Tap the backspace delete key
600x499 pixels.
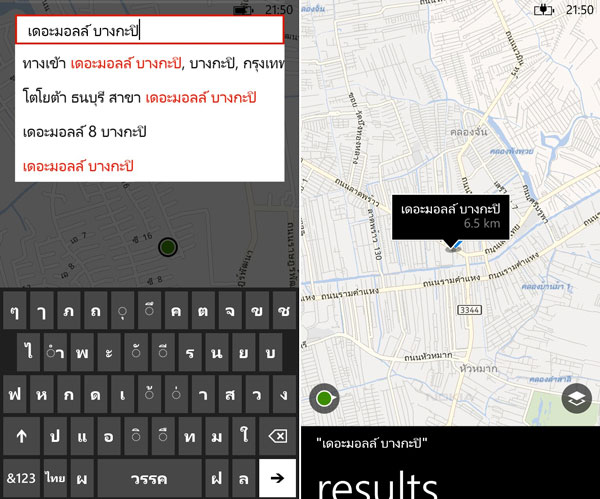click(278, 436)
